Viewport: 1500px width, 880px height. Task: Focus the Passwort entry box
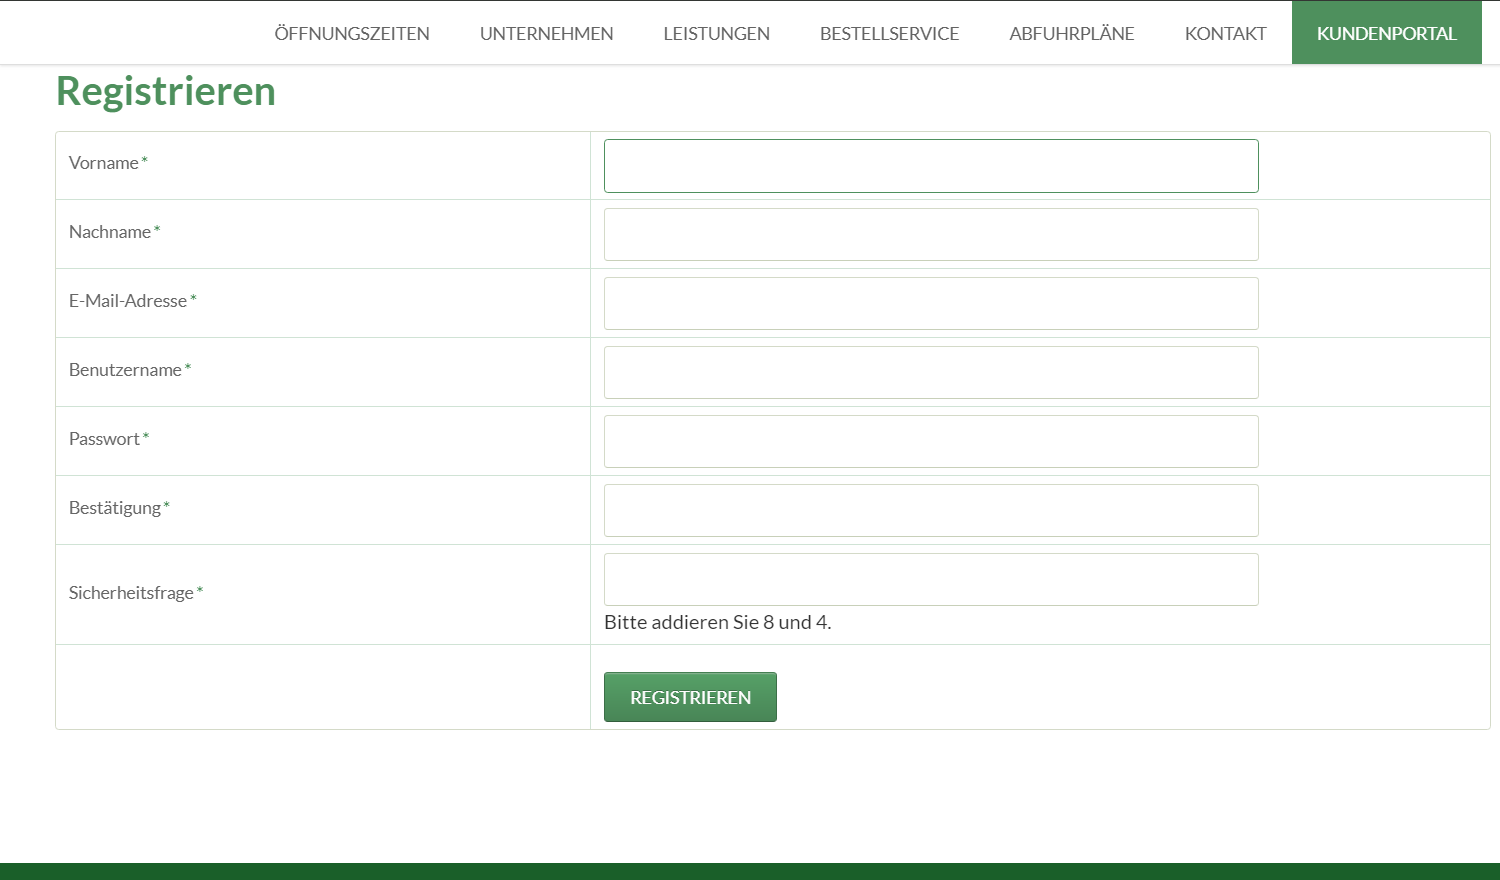(930, 442)
